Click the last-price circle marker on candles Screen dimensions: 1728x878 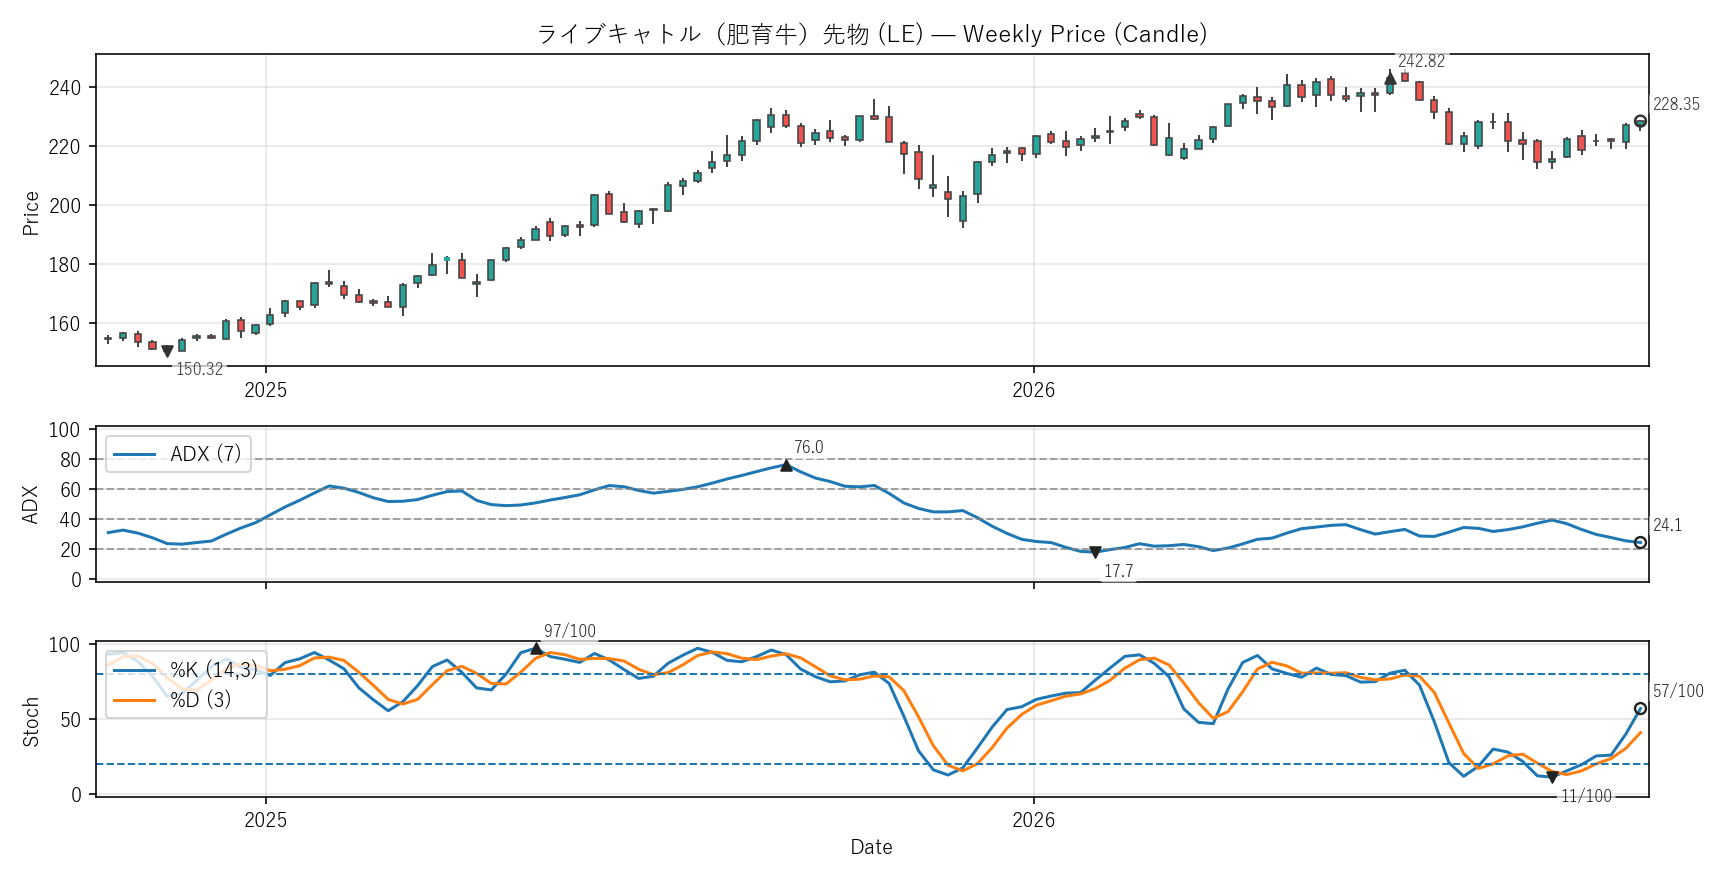pos(1640,121)
